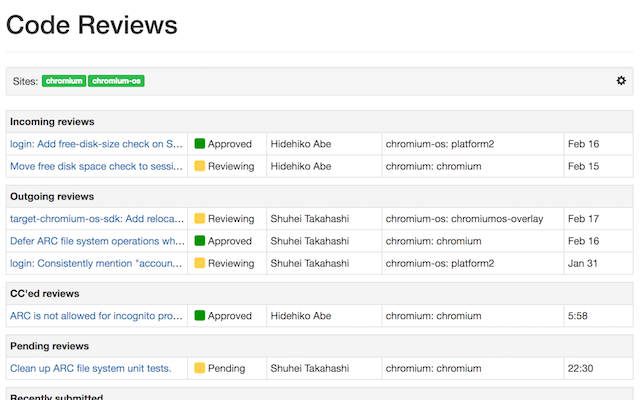The height and width of the screenshot is (400, 640).
Task: Click green Approved icon for Defer ARC review
Action: [200, 241]
